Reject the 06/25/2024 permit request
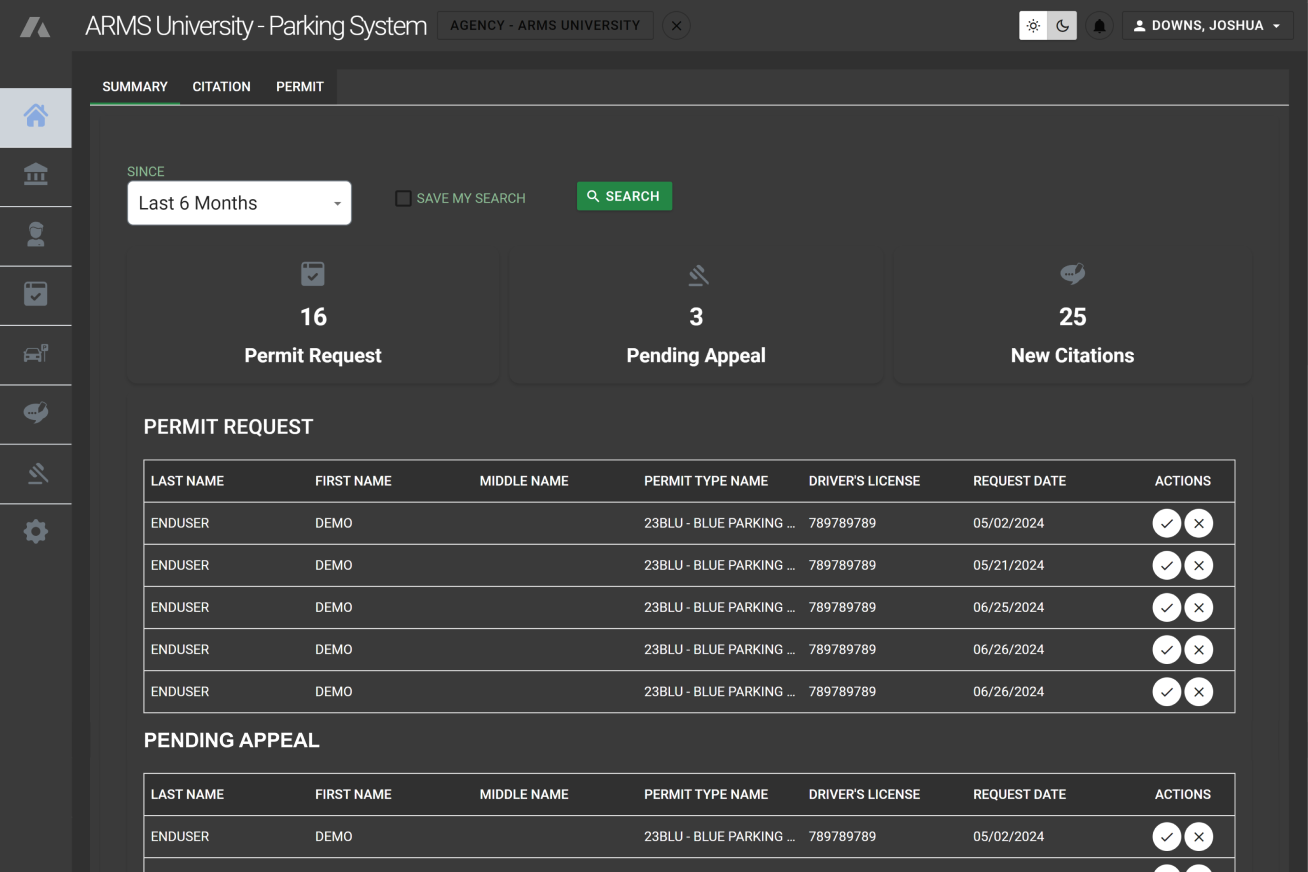Image resolution: width=1308 pixels, height=872 pixels. pyautogui.click(x=1199, y=607)
